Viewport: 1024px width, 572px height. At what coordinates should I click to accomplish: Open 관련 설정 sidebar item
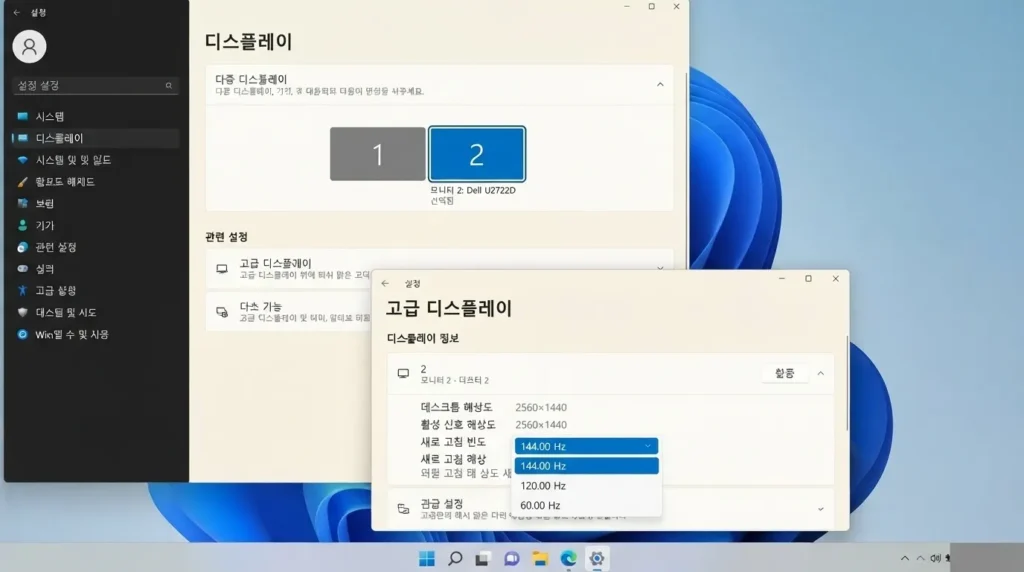95,247
